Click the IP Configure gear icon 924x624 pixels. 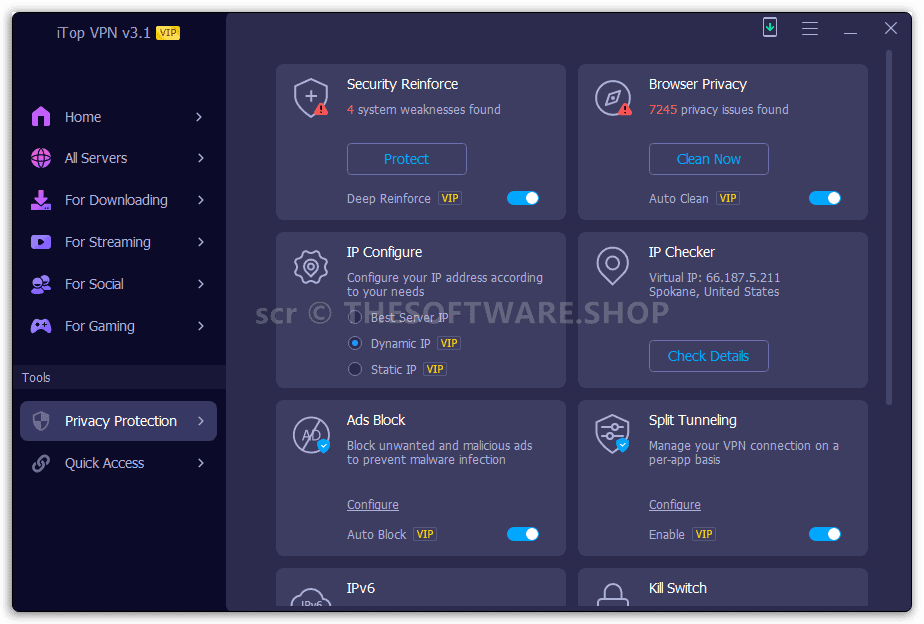311,267
